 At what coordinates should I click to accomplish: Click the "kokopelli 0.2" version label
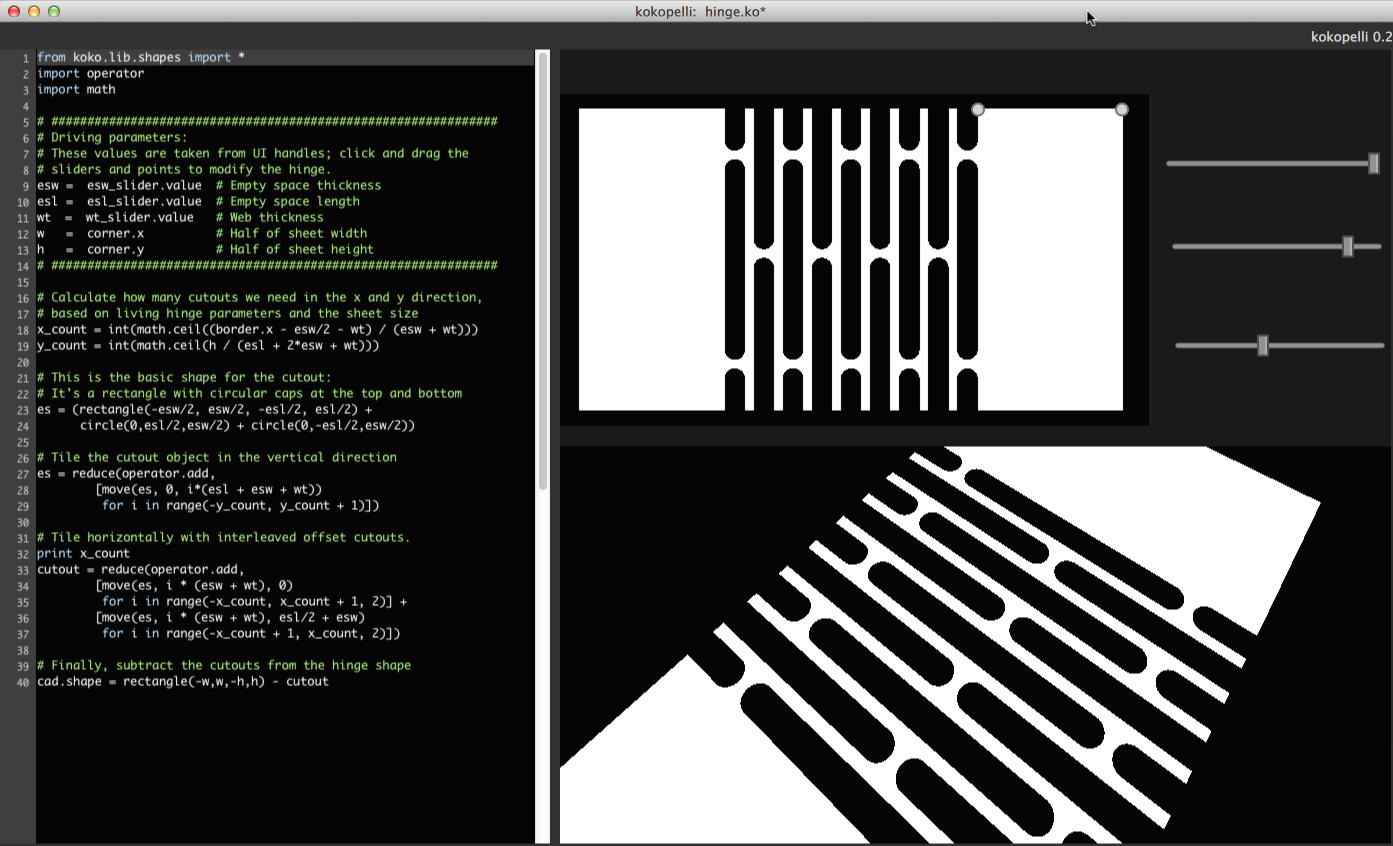click(x=1350, y=36)
